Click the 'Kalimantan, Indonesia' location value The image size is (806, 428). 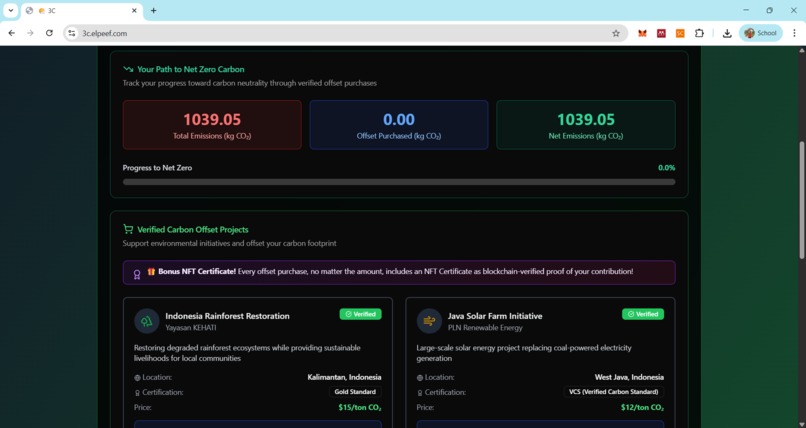[x=344, y=377]
